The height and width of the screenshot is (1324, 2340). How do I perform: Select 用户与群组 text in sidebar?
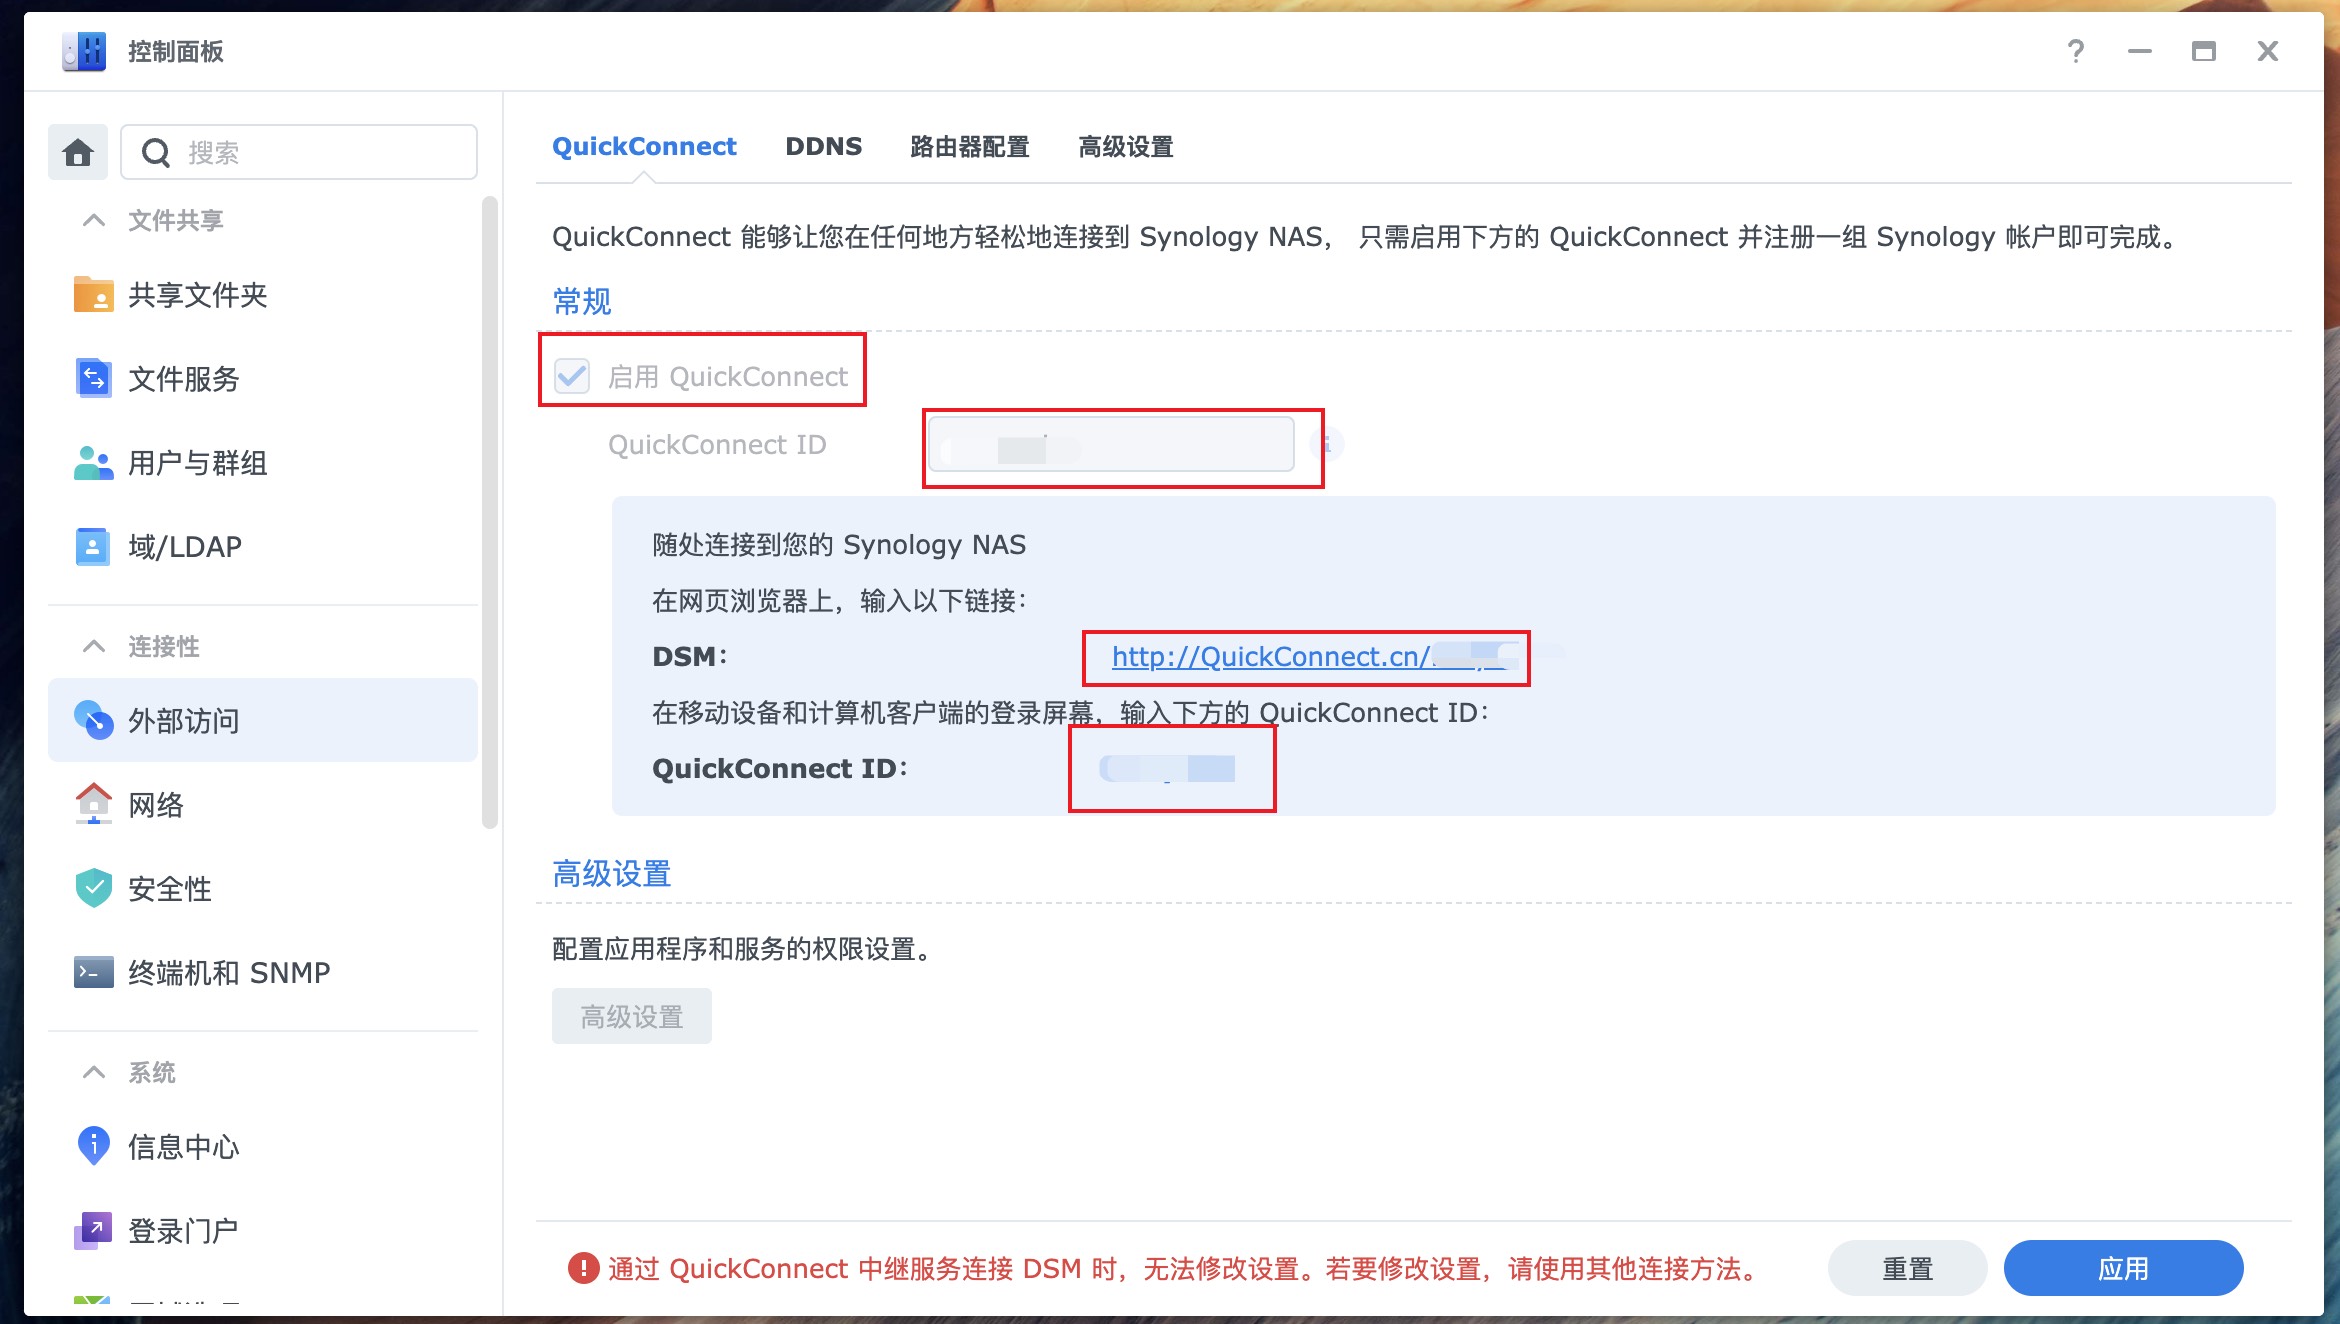point(198,463)
